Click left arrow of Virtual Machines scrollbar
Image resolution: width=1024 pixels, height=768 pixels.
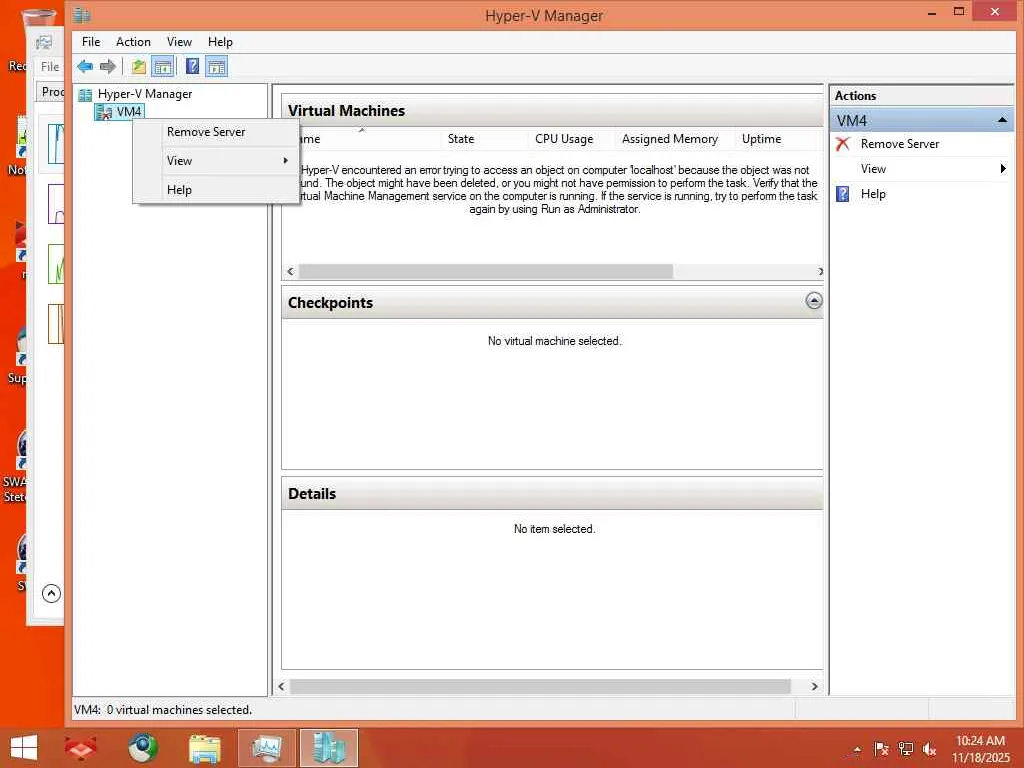[x=291, y=271]
